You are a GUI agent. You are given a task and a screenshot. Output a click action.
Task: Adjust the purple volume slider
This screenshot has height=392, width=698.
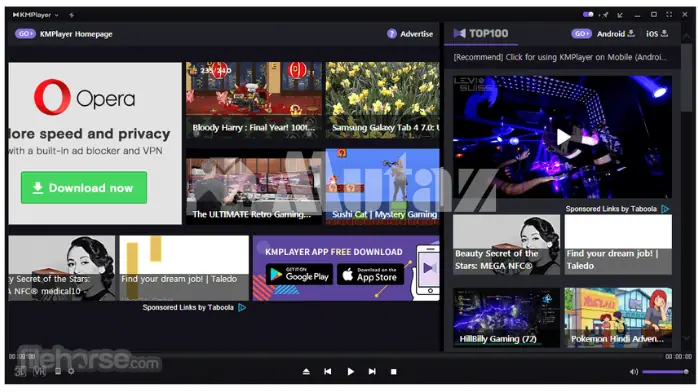tap(666, 372)
